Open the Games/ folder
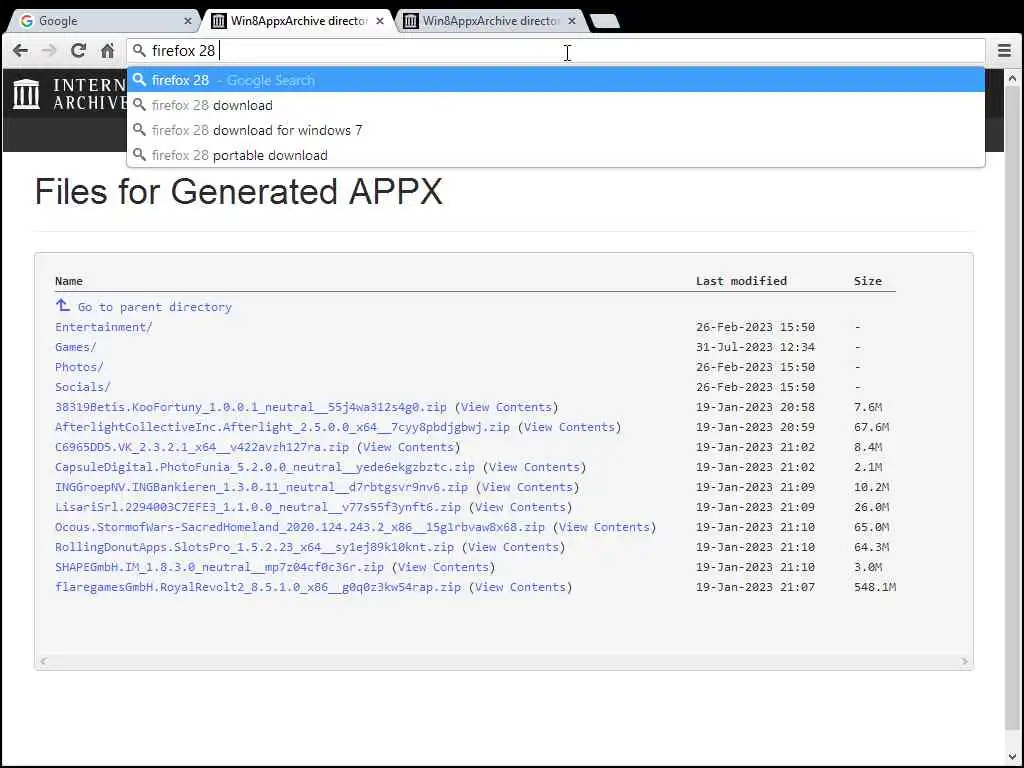Screen dimensions: 1024x768 [x=76, y=347]
